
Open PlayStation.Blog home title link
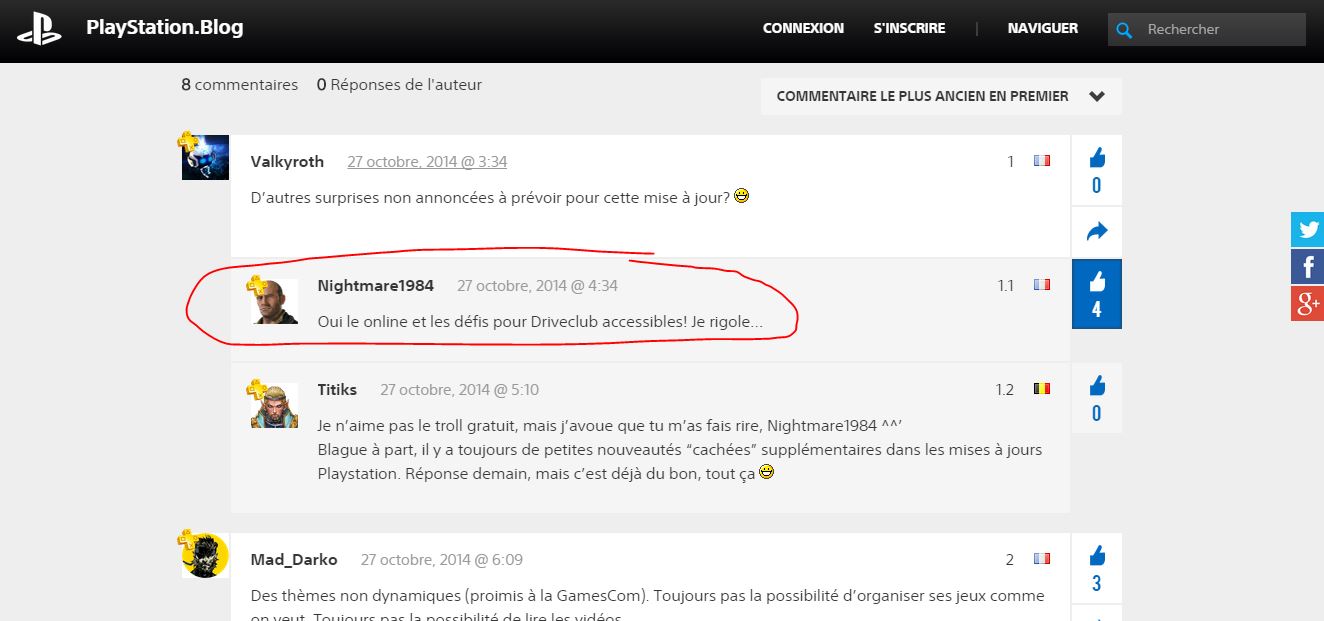[x=165, y=28]
